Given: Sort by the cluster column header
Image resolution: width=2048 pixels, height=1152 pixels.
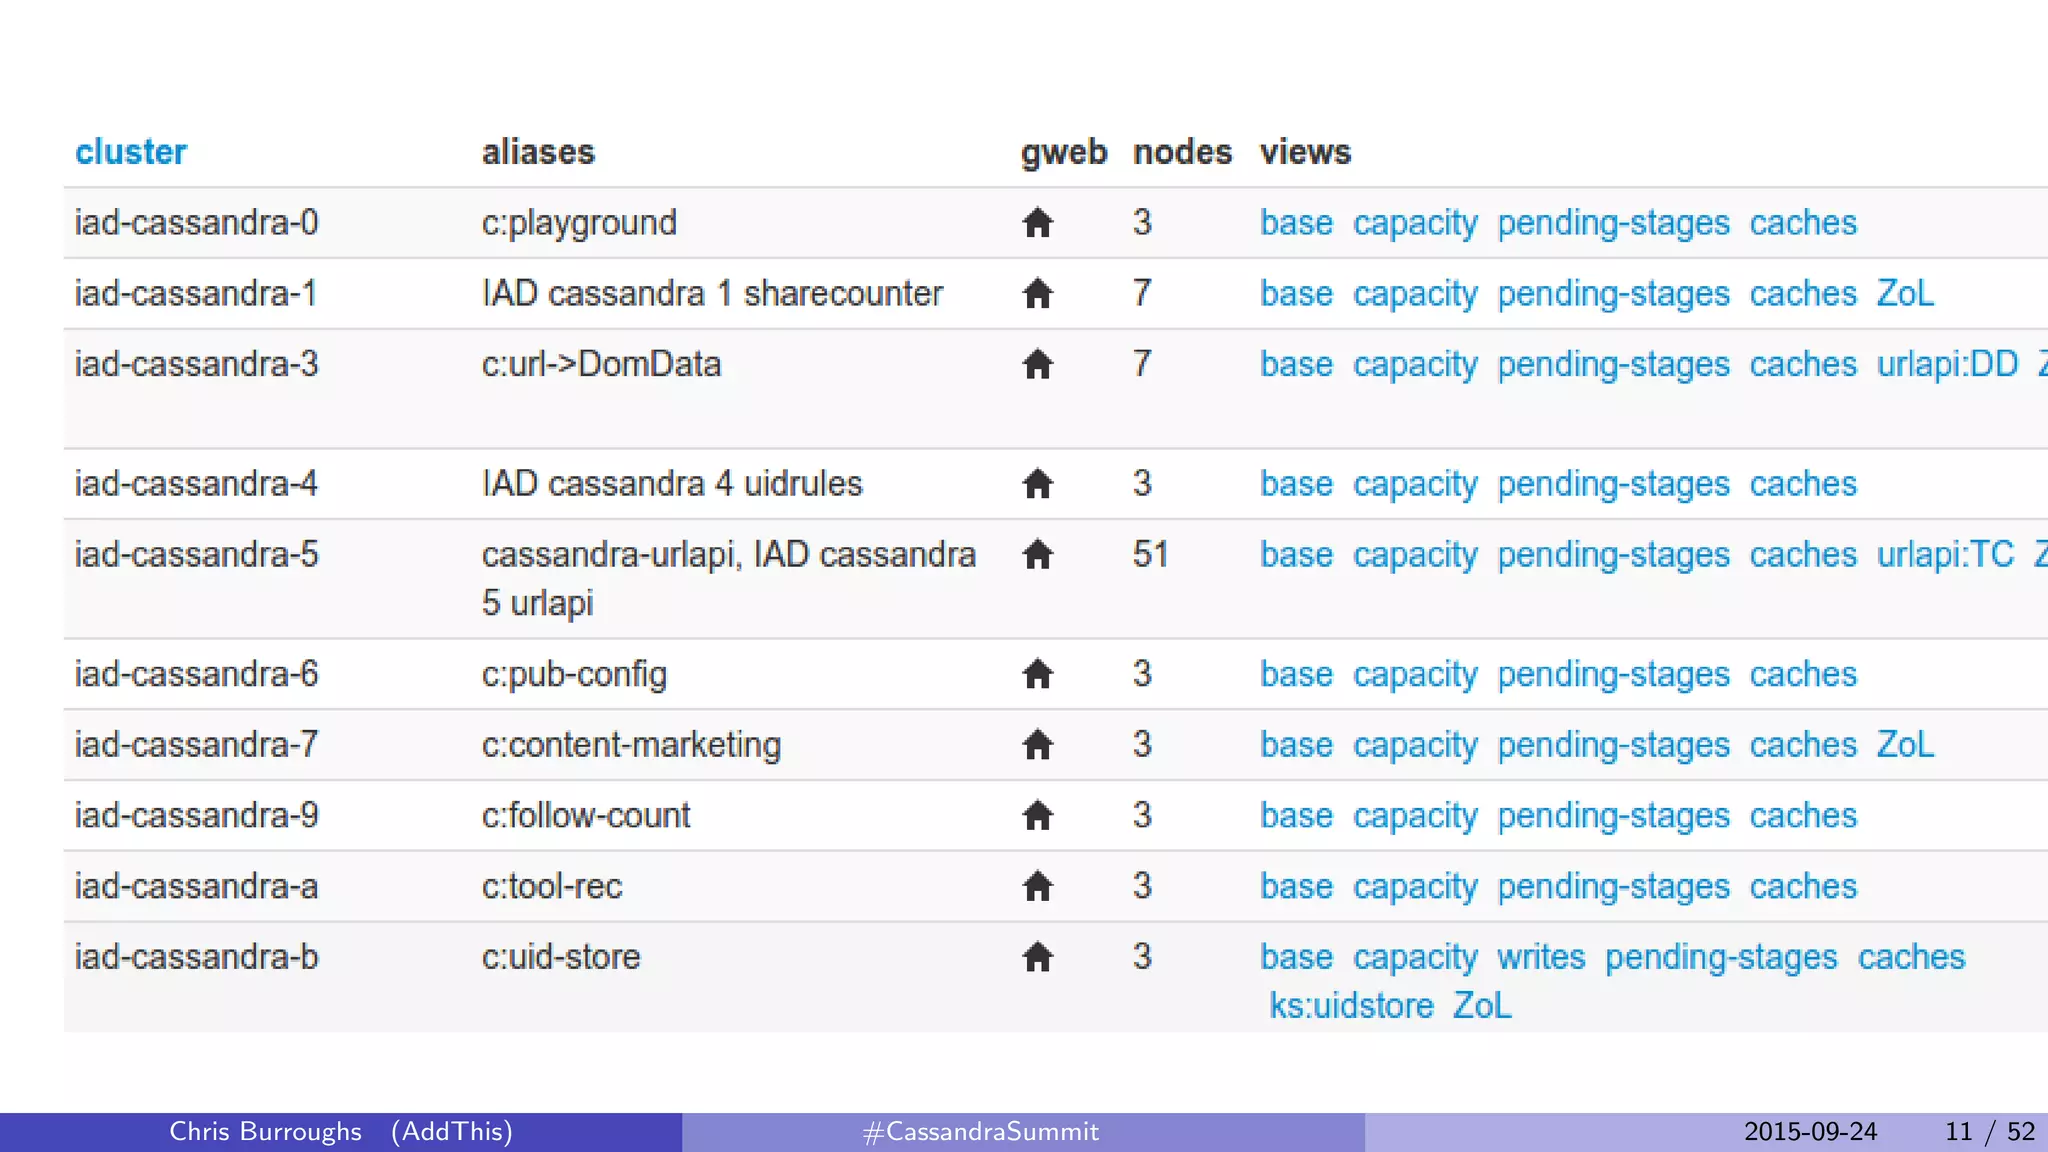Looking at the screenshot, I should [131, 152].
